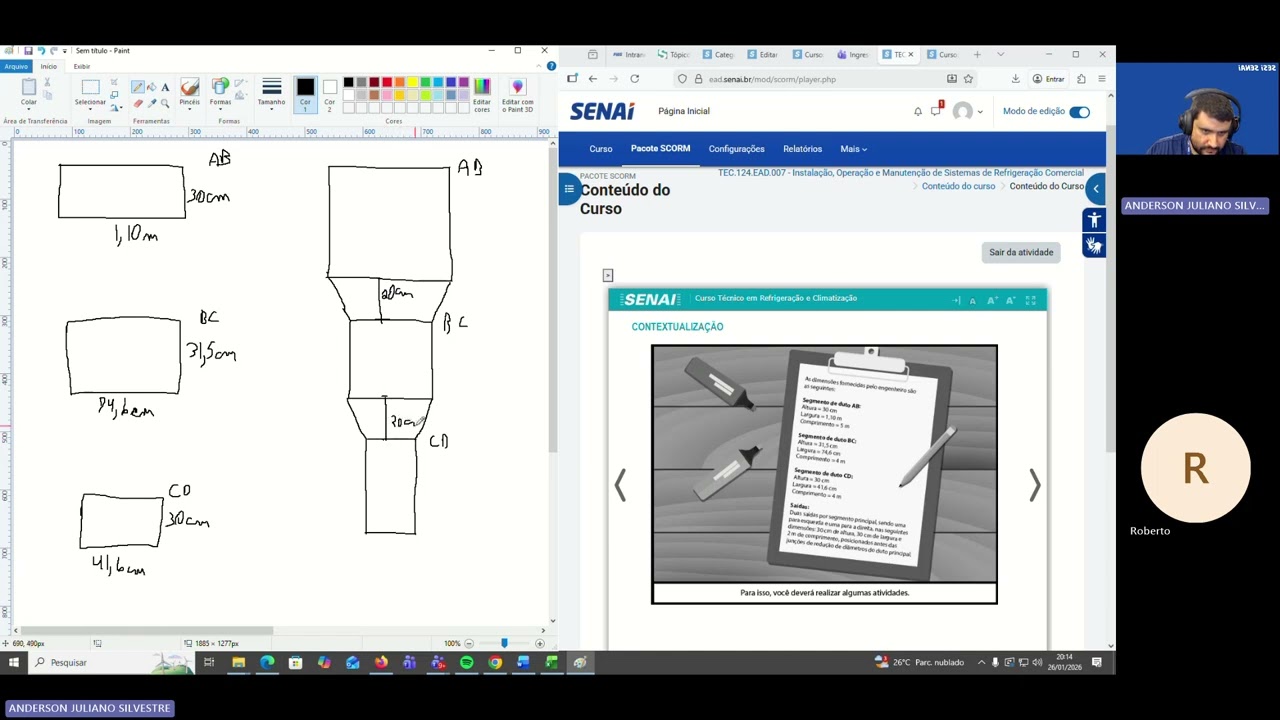Open the Configurações tab on SENAI navbar
1280x720 pixels.
coord(736,149)
